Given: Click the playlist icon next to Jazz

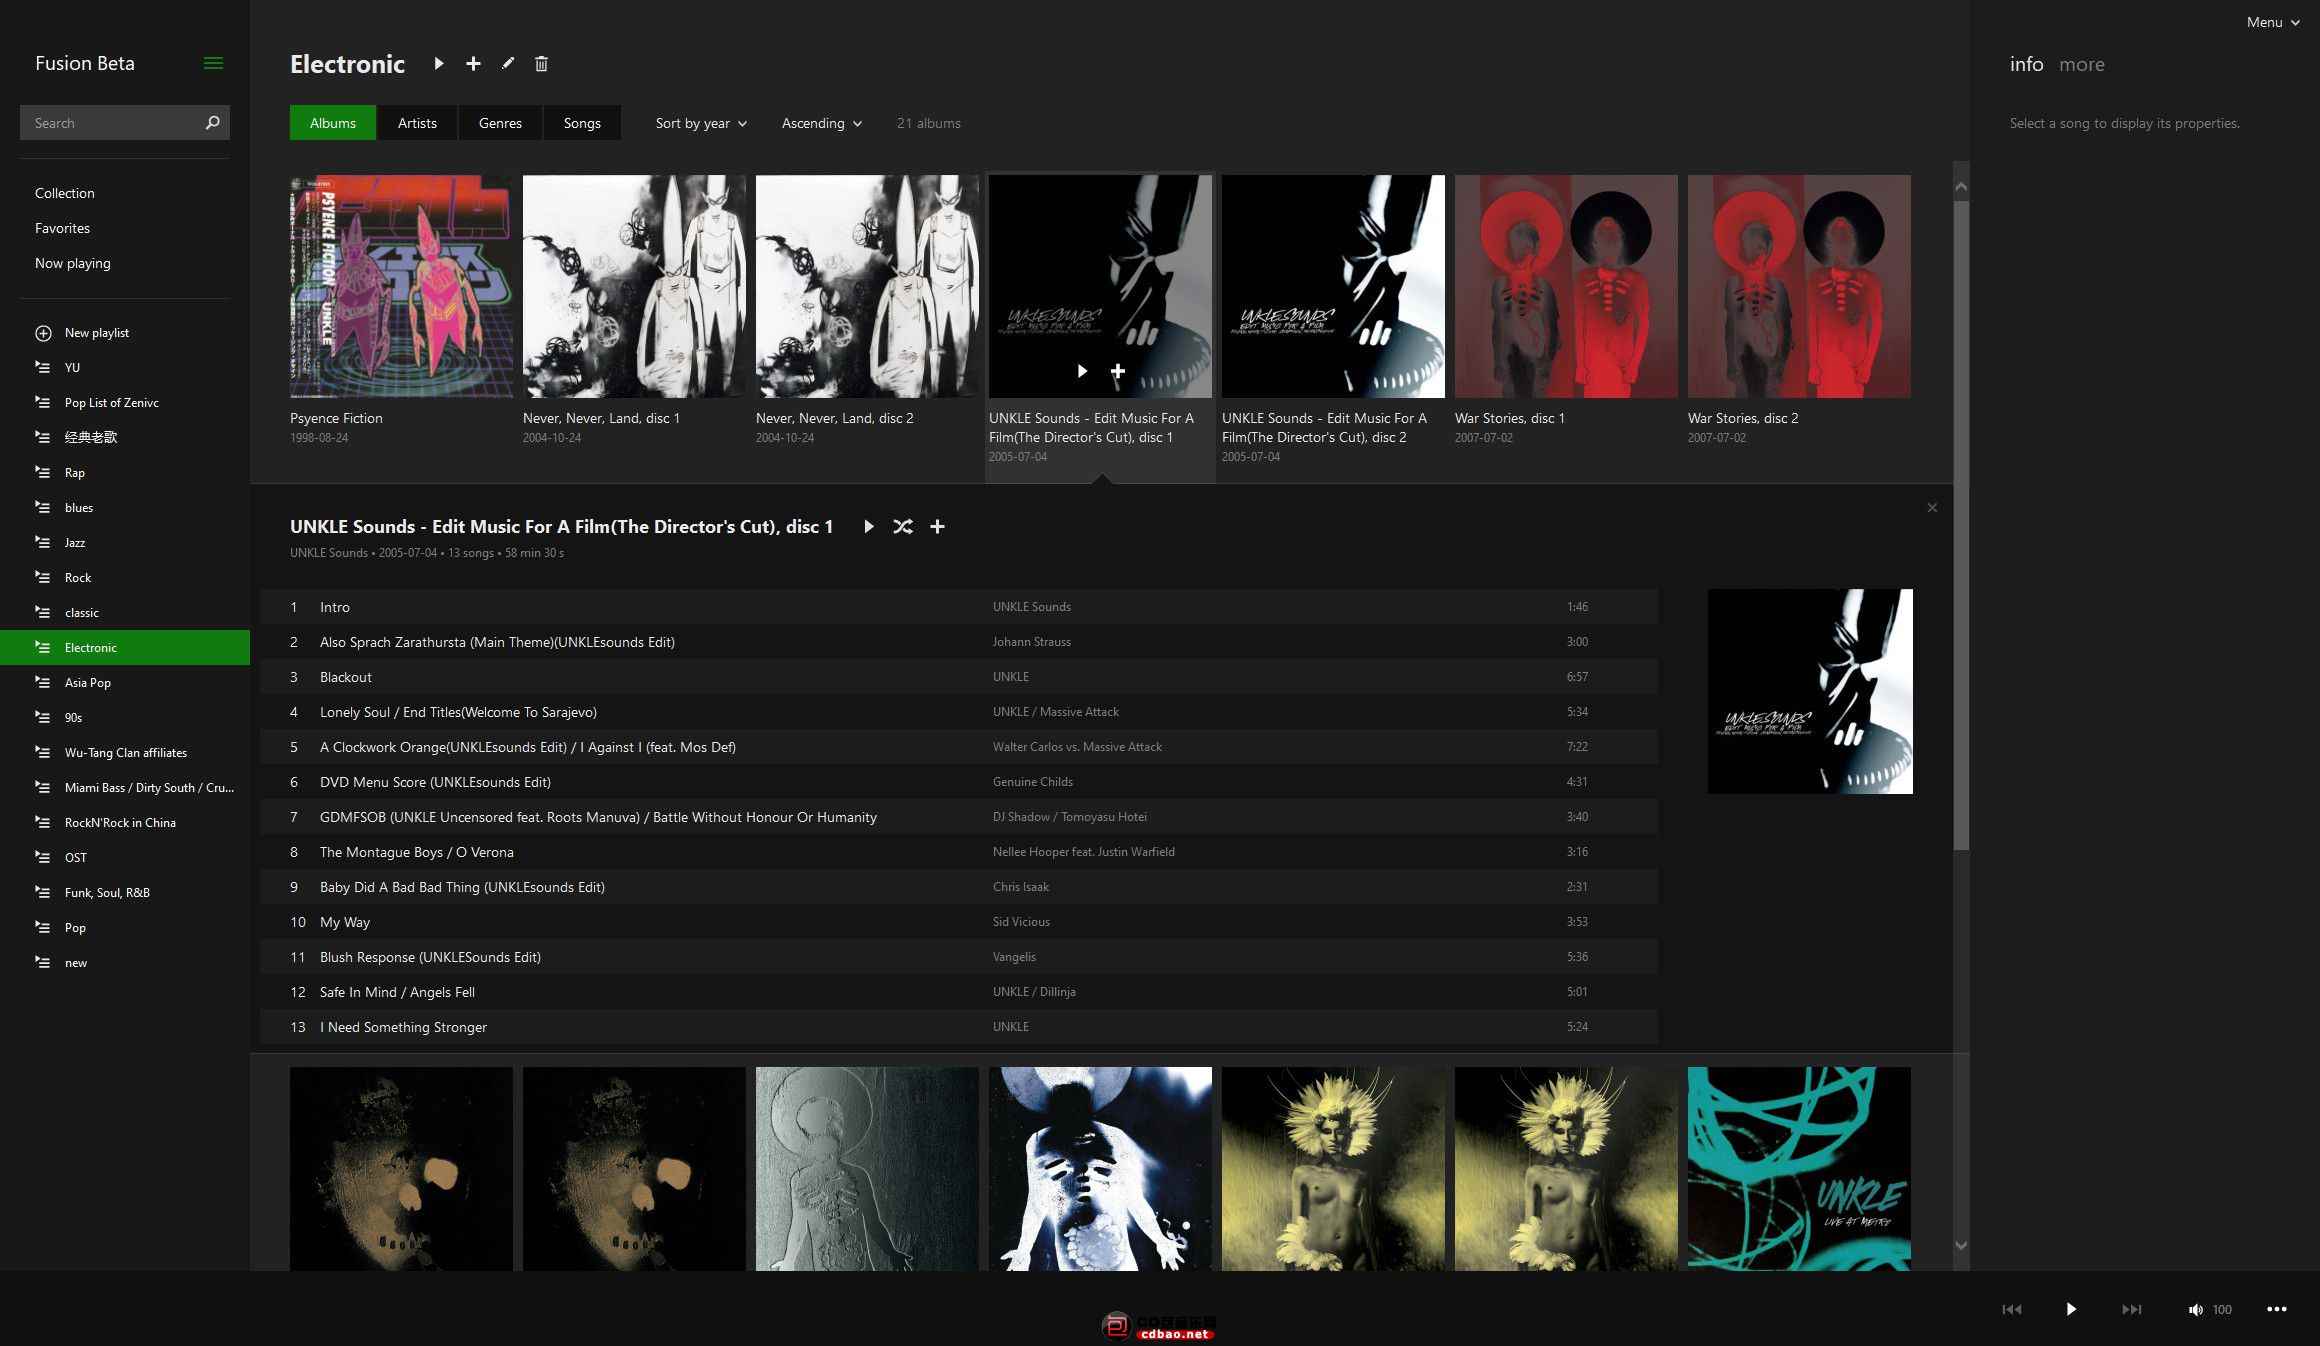Looking at the screenshot, I should click(43, 542).
